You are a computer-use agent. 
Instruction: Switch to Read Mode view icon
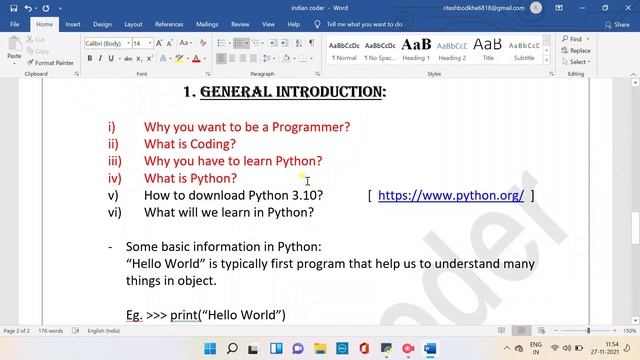tap(501, 330)
